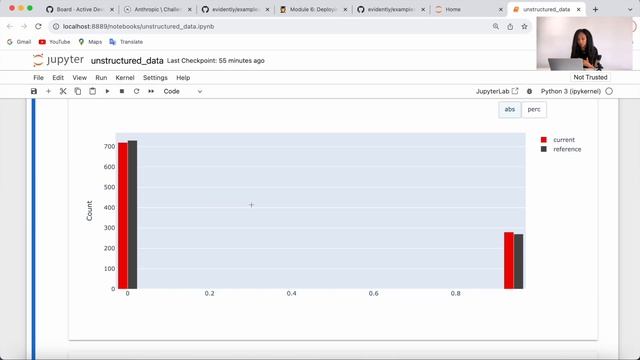Image resolution: width=640 pixels, height=360 pixels.
Task: Click the site information icon by the URL
Action: 56,27
